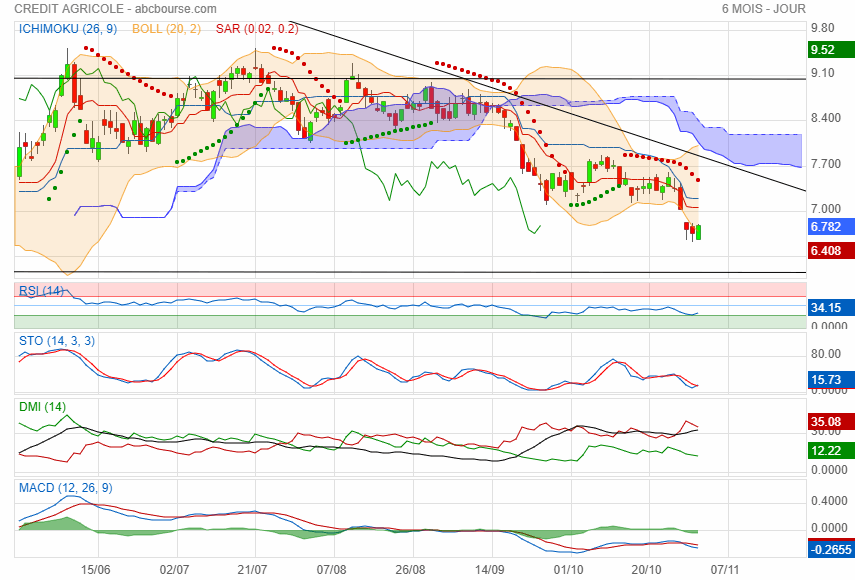
Task: Click the CREDIT AGRICOLE - abcbourse.com chart title
Action: click(115, 9)
